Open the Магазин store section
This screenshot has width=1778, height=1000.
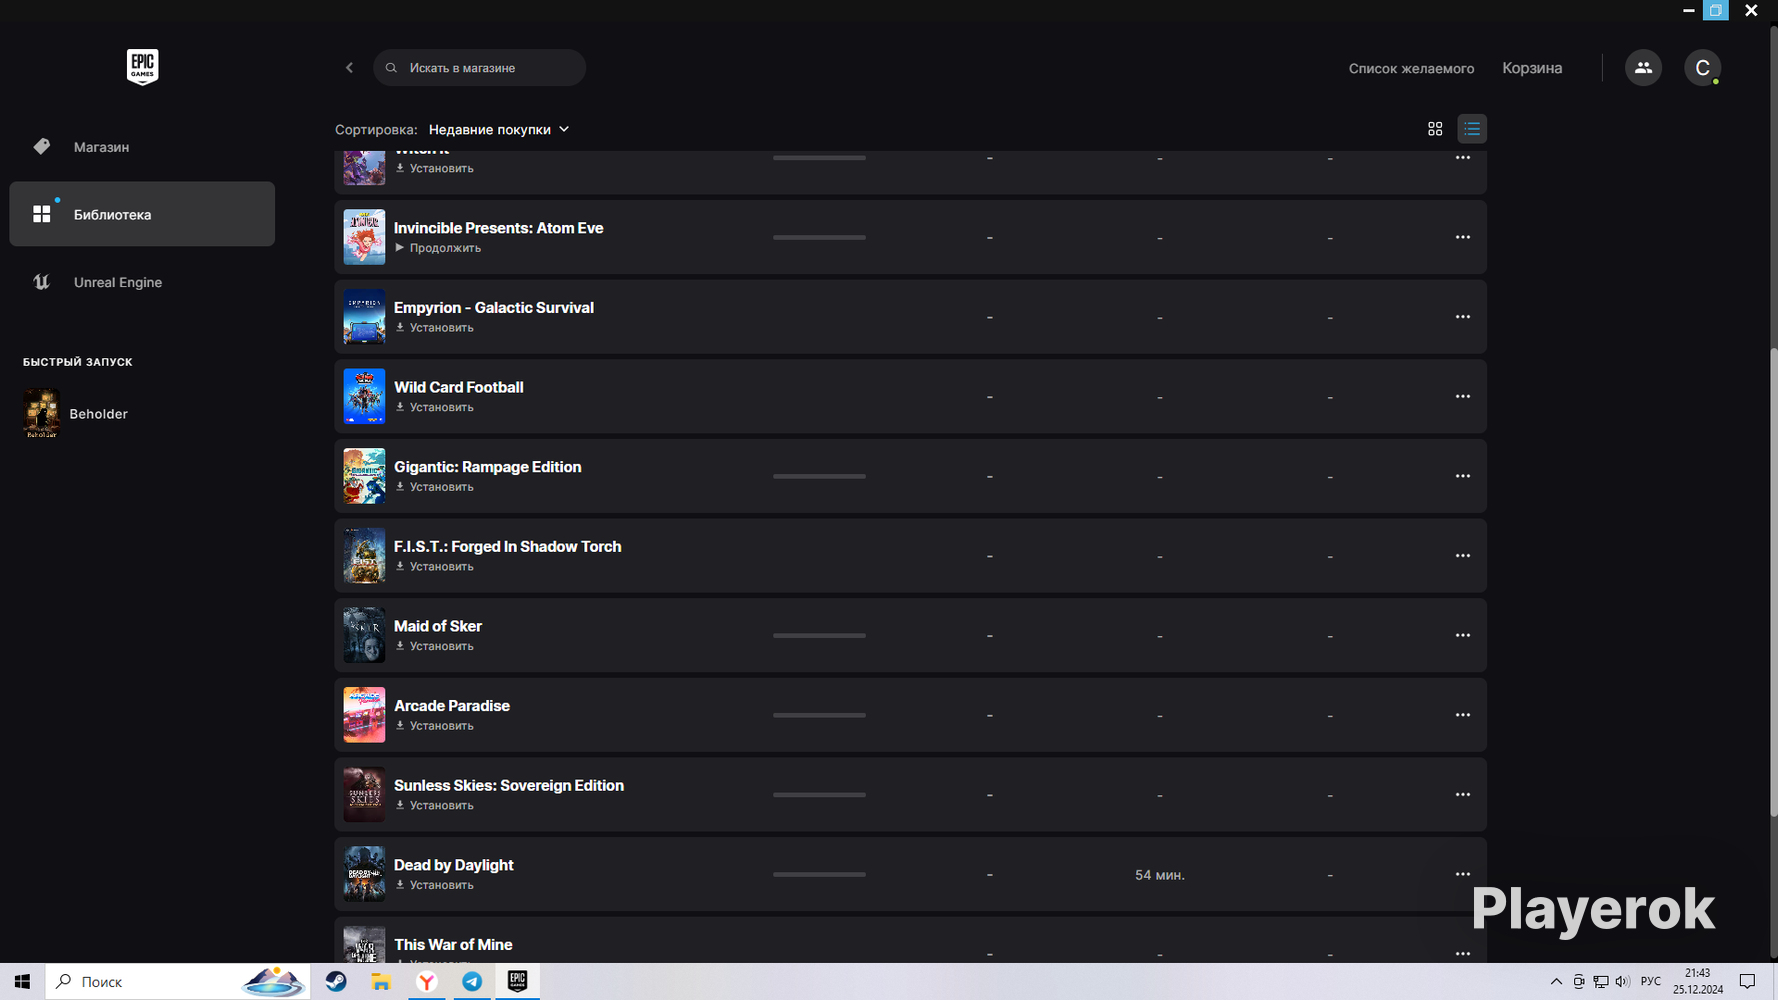[142, 147]
